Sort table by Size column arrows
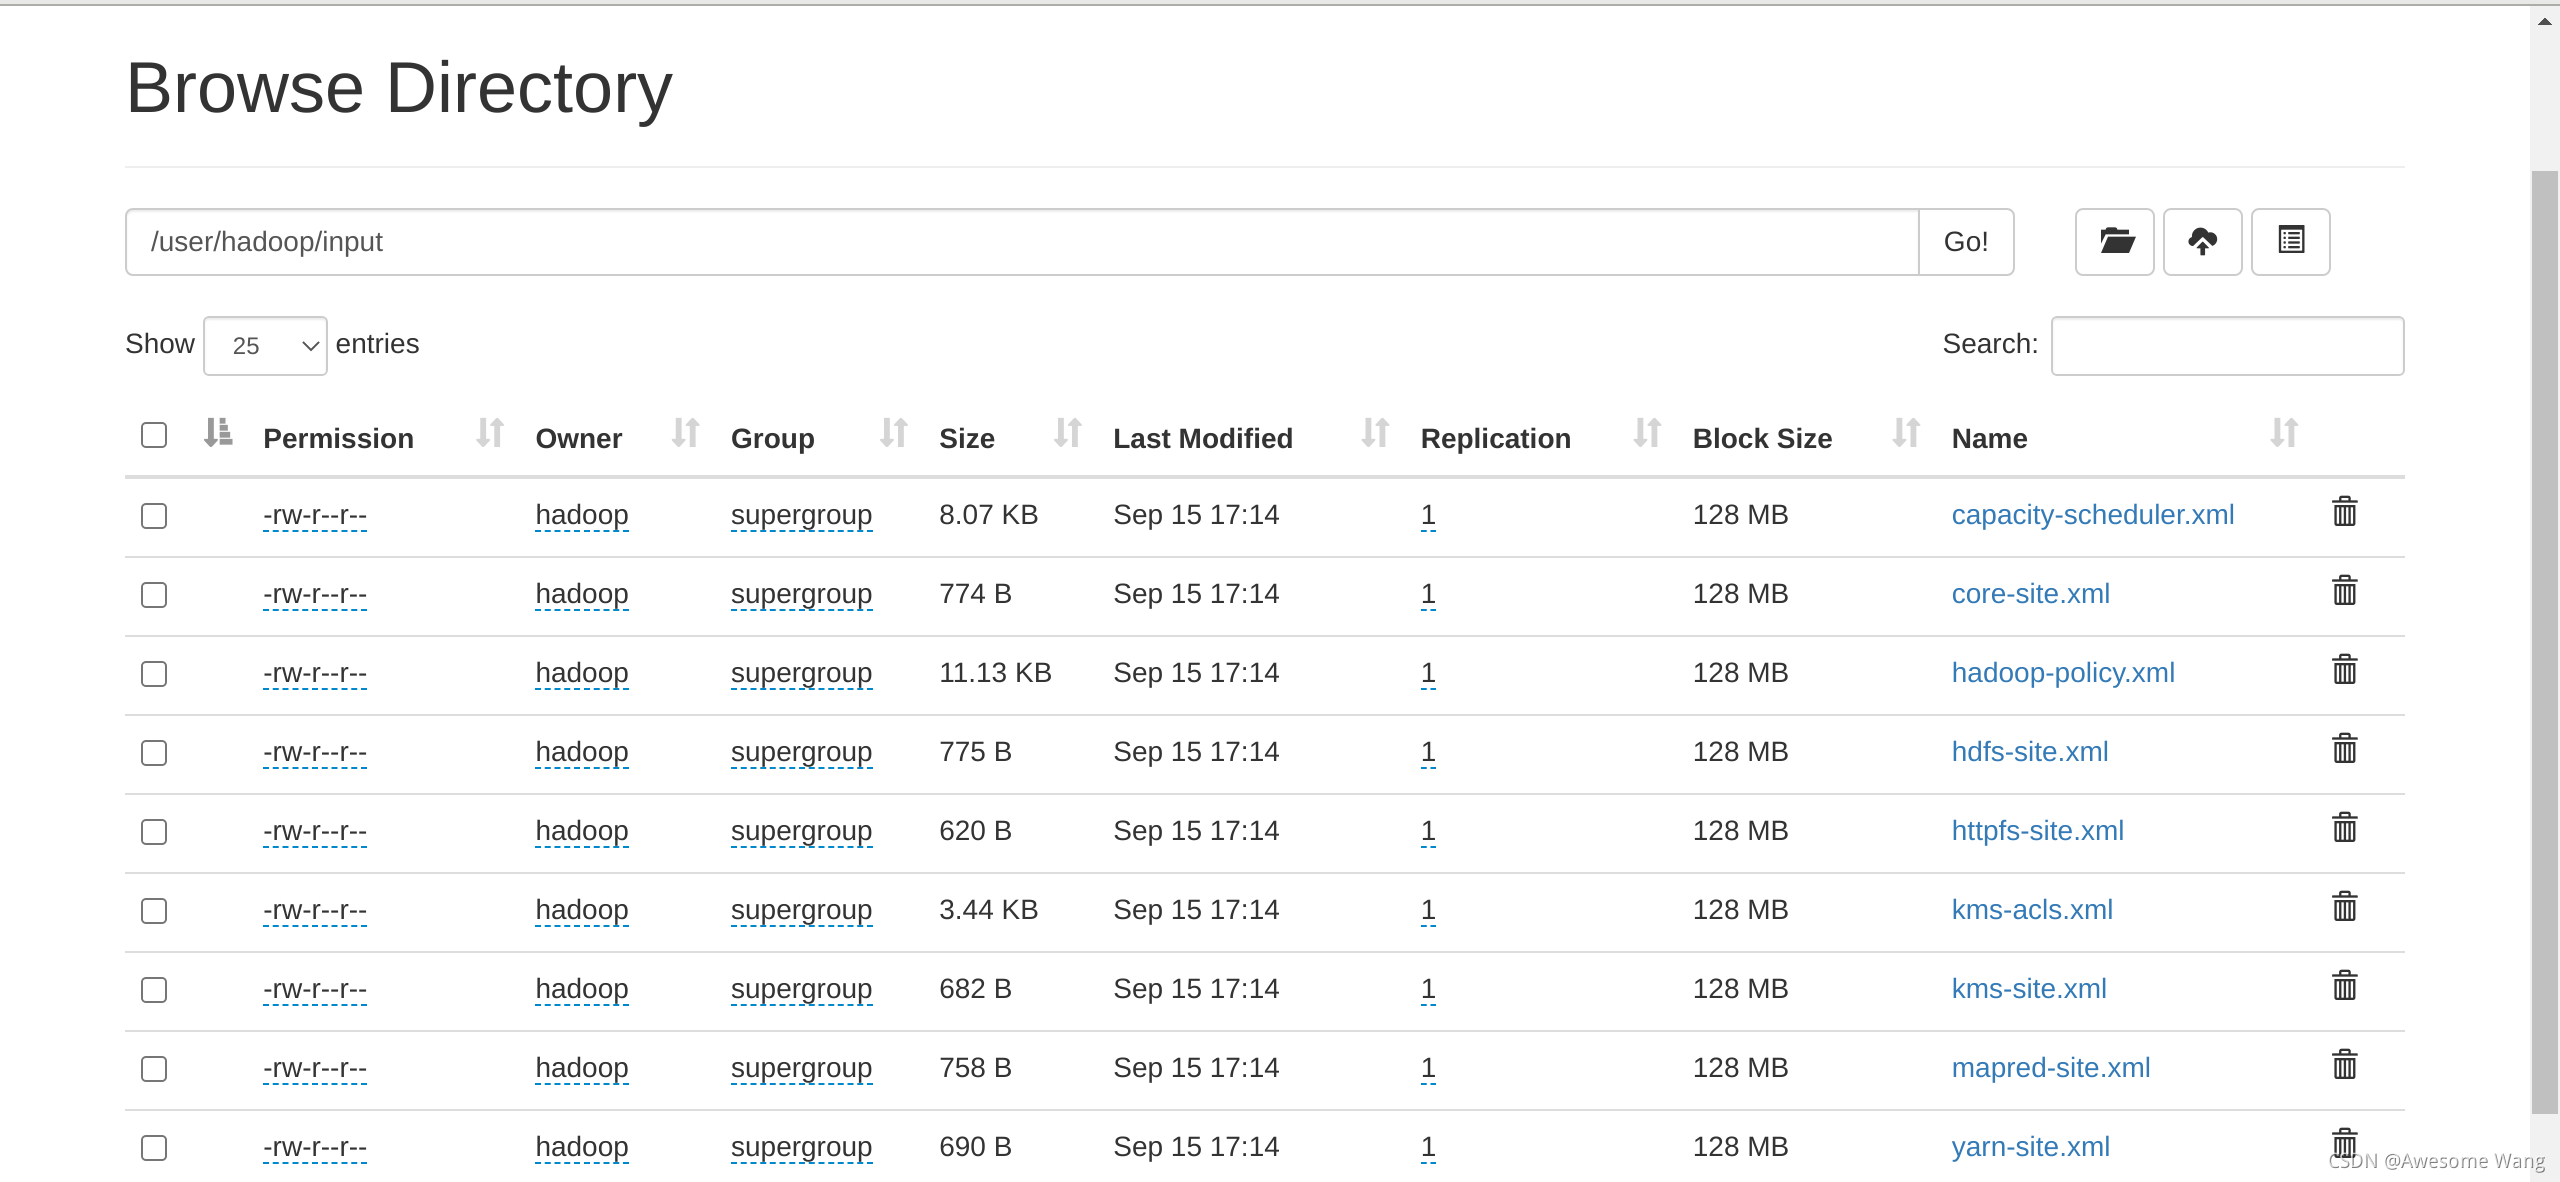 pyautogui.click(x=1068, y=433)
